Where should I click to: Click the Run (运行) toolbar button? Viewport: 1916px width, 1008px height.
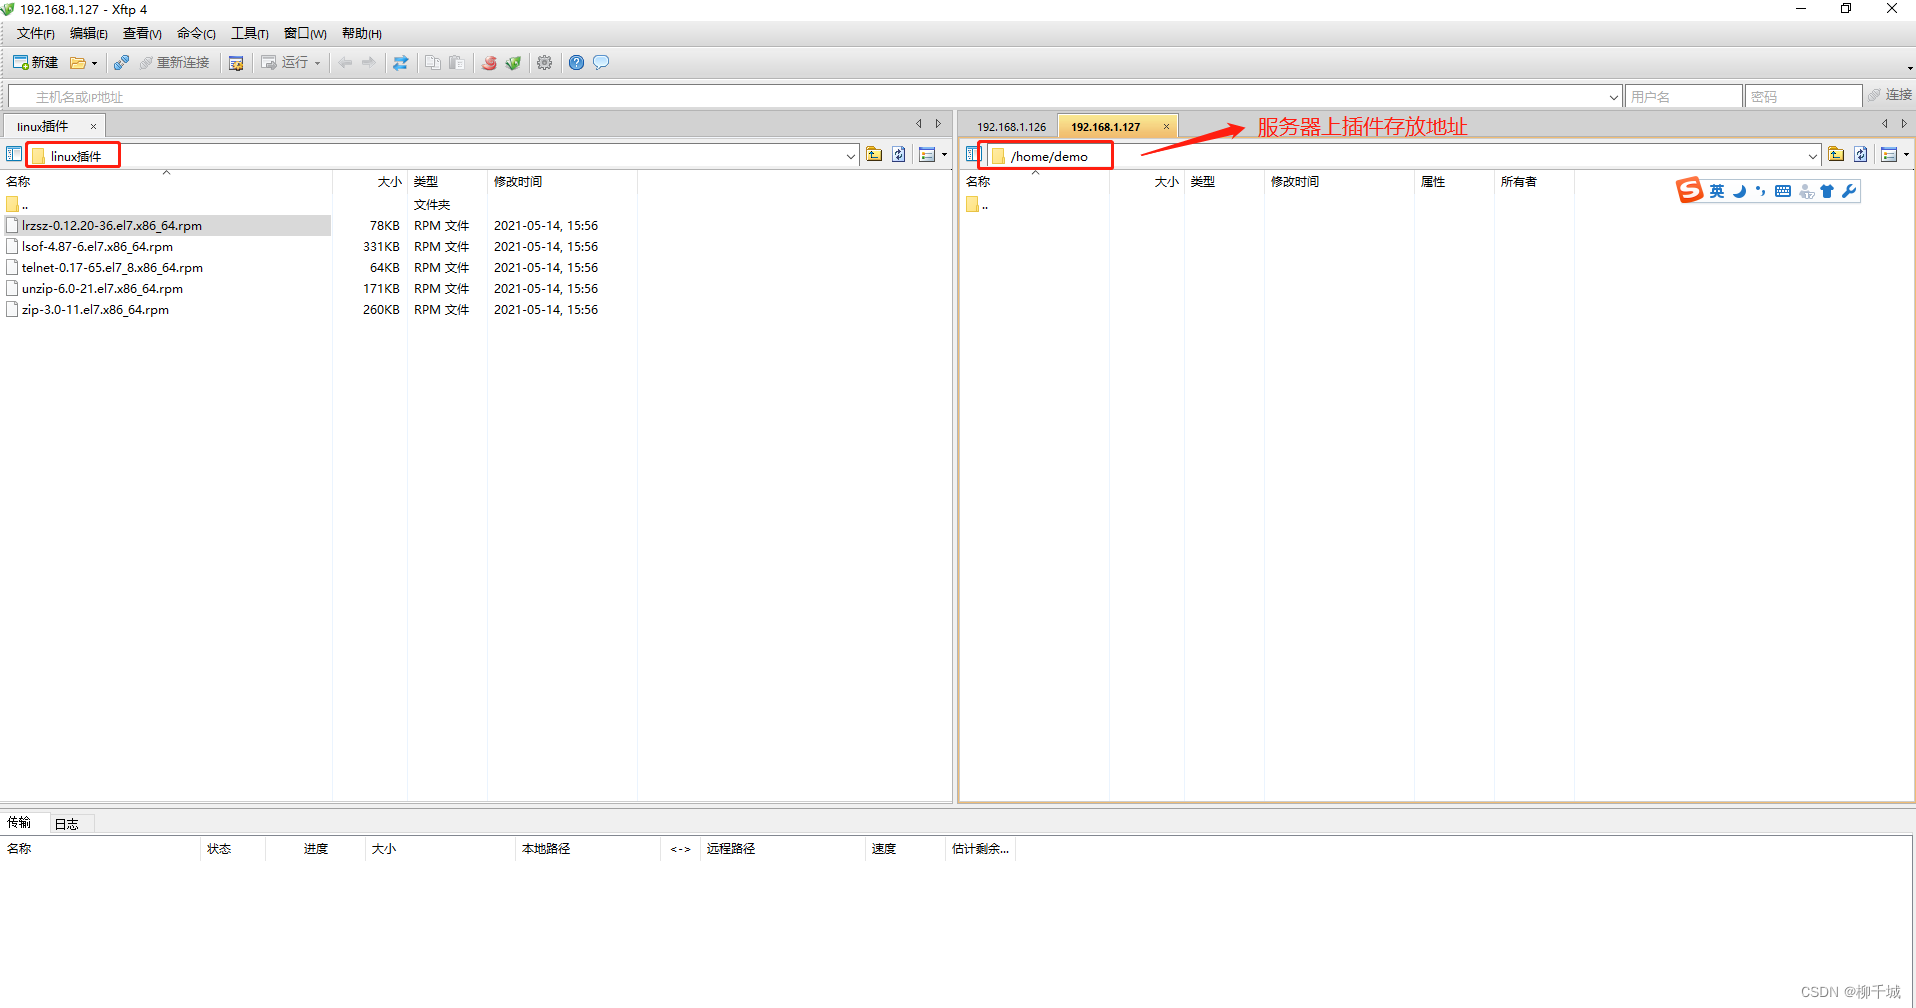pos(285,63)
